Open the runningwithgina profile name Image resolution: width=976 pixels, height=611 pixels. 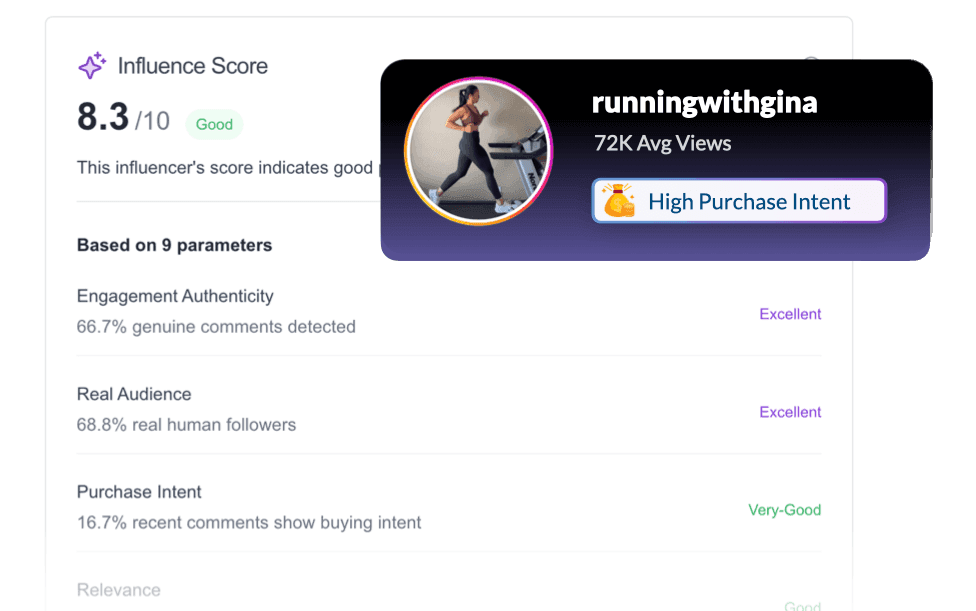(x=703, y=102)
